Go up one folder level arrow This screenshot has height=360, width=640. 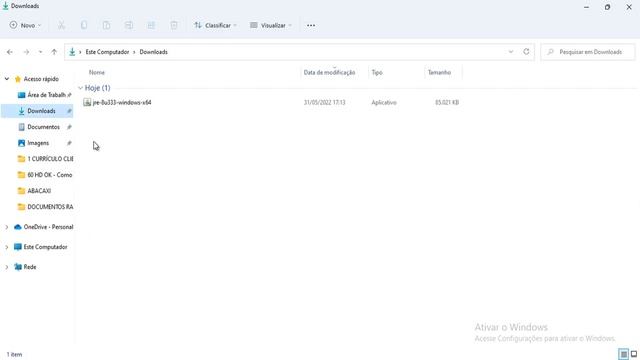[x=54, y=52]
